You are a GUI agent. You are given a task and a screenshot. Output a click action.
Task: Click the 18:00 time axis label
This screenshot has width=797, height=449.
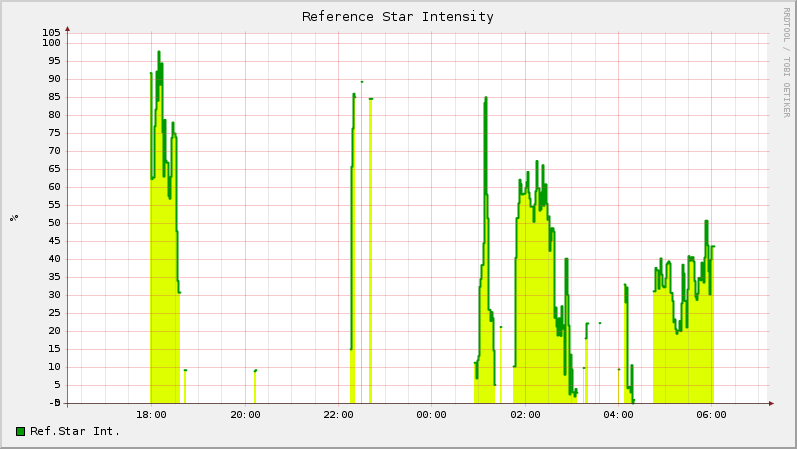pos(151,415)
